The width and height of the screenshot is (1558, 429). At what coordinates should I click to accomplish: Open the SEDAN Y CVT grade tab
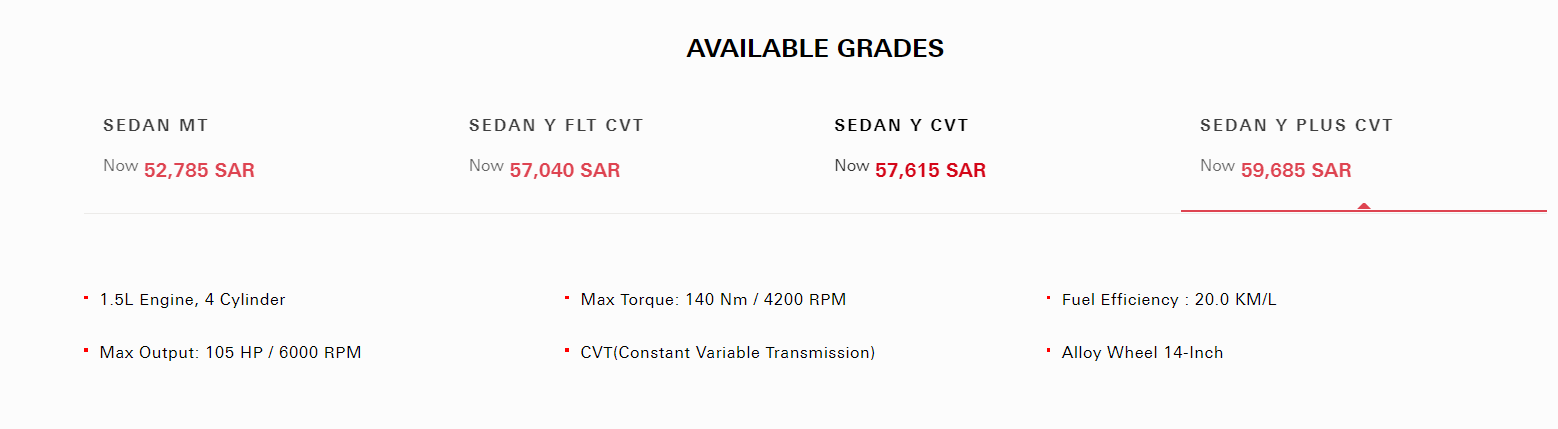(x=901, y=126)
